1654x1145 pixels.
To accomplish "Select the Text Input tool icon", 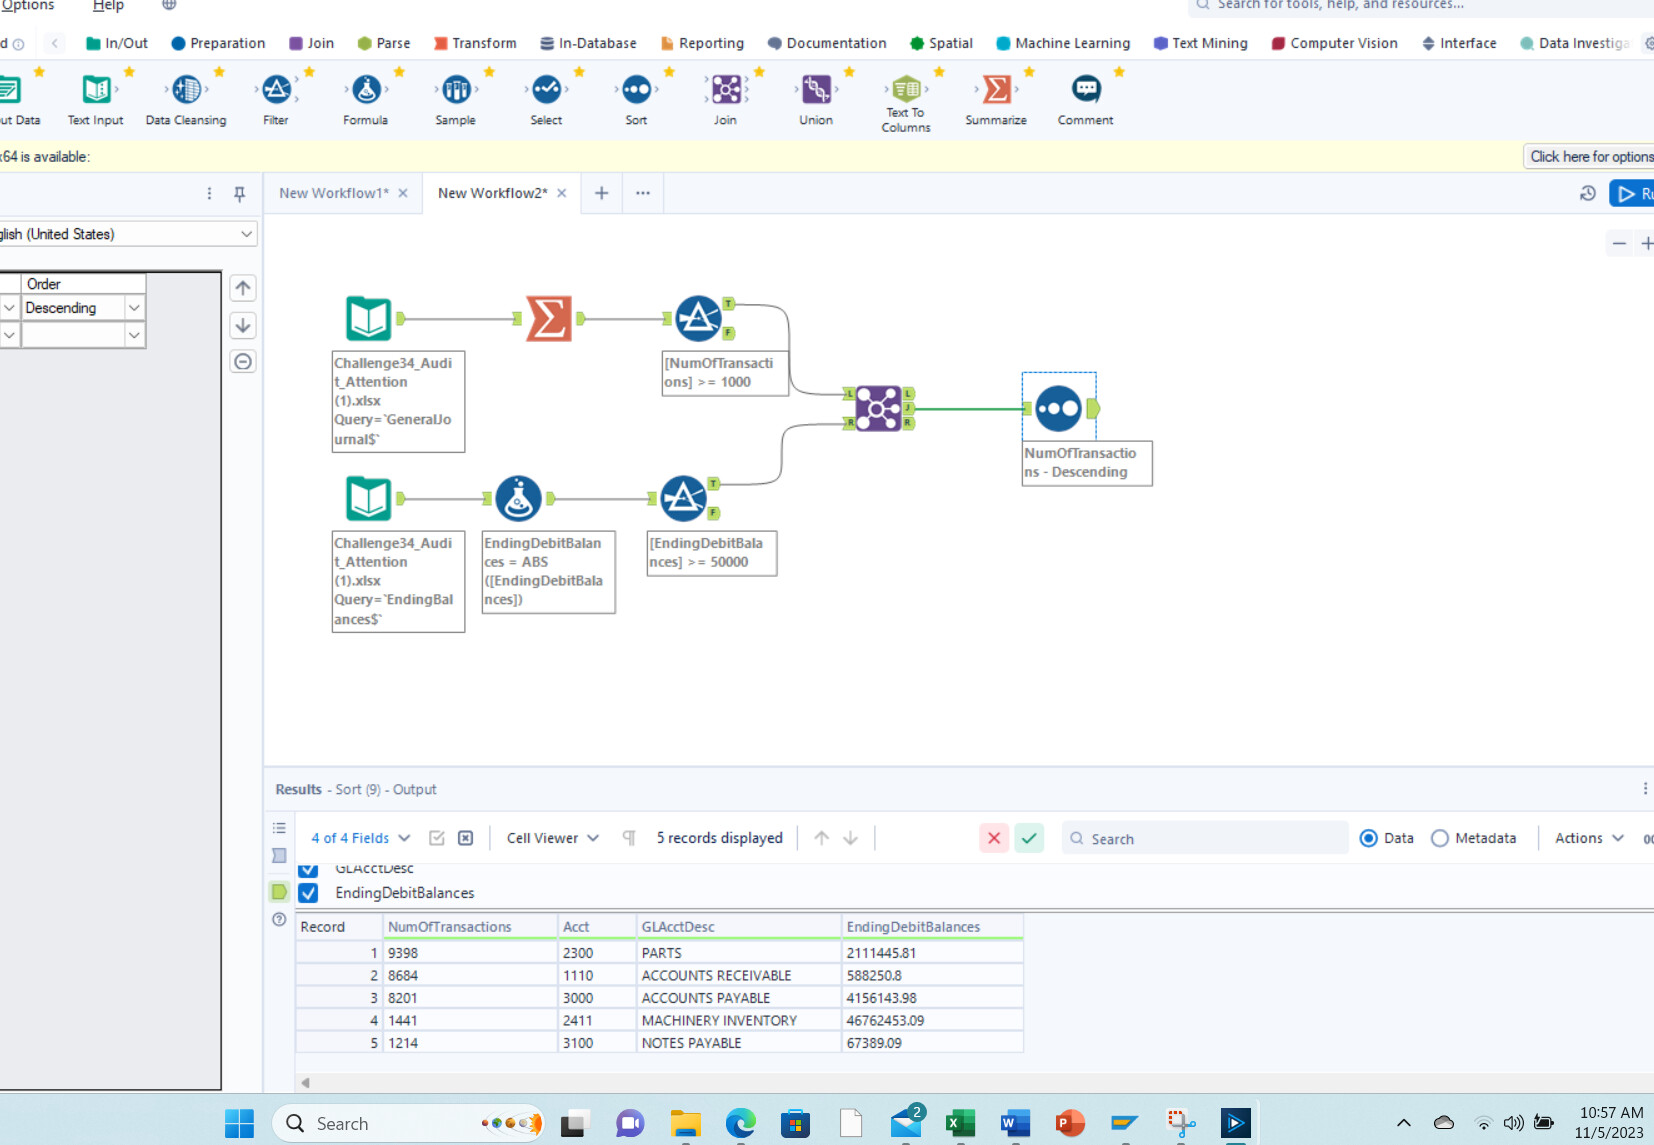I will point(96,90).
